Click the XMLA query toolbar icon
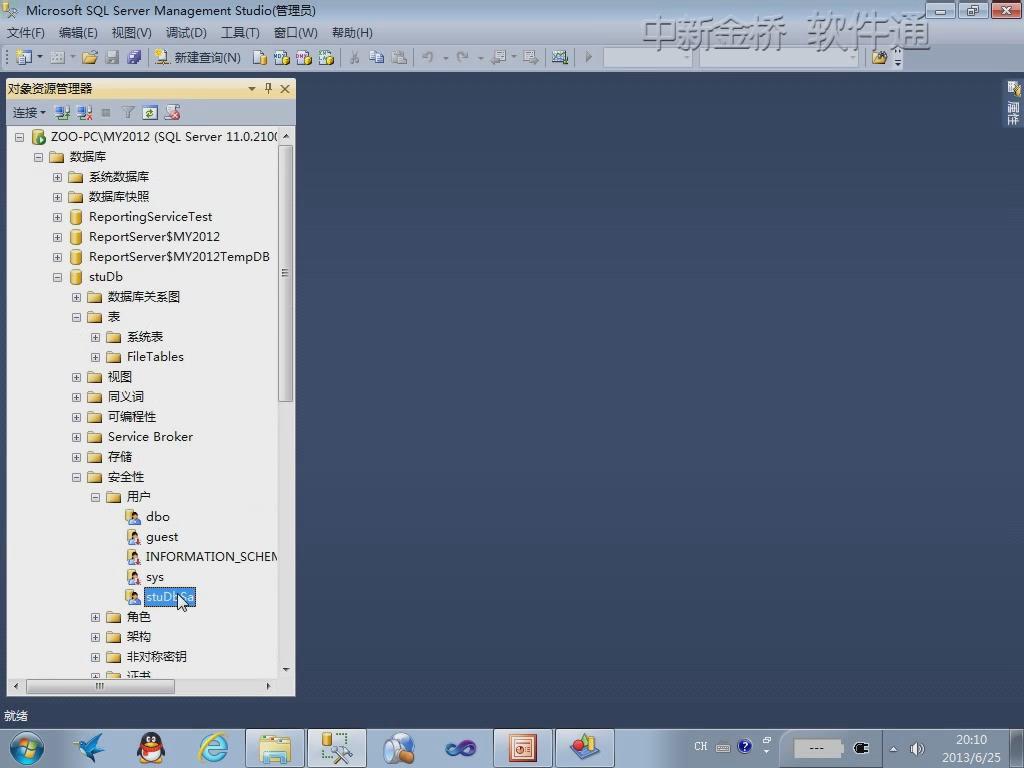The height and width of the screenshot is (768, 1024). point(326,57)
